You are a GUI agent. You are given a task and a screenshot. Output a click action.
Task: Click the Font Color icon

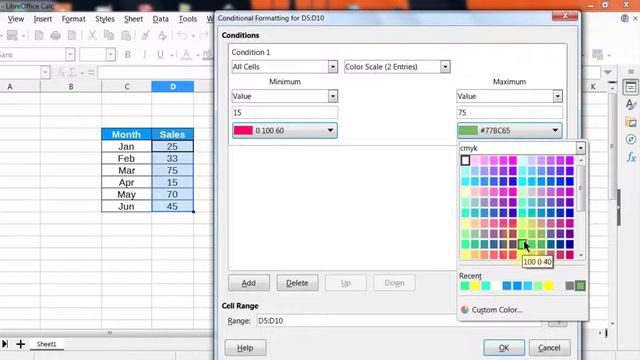[x=186, y=55]
